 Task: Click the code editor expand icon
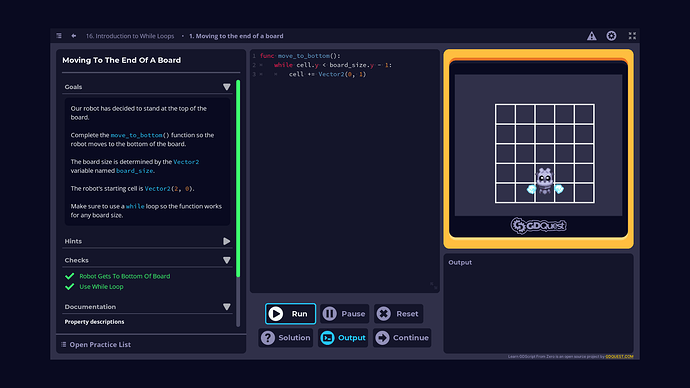point(433,286)
